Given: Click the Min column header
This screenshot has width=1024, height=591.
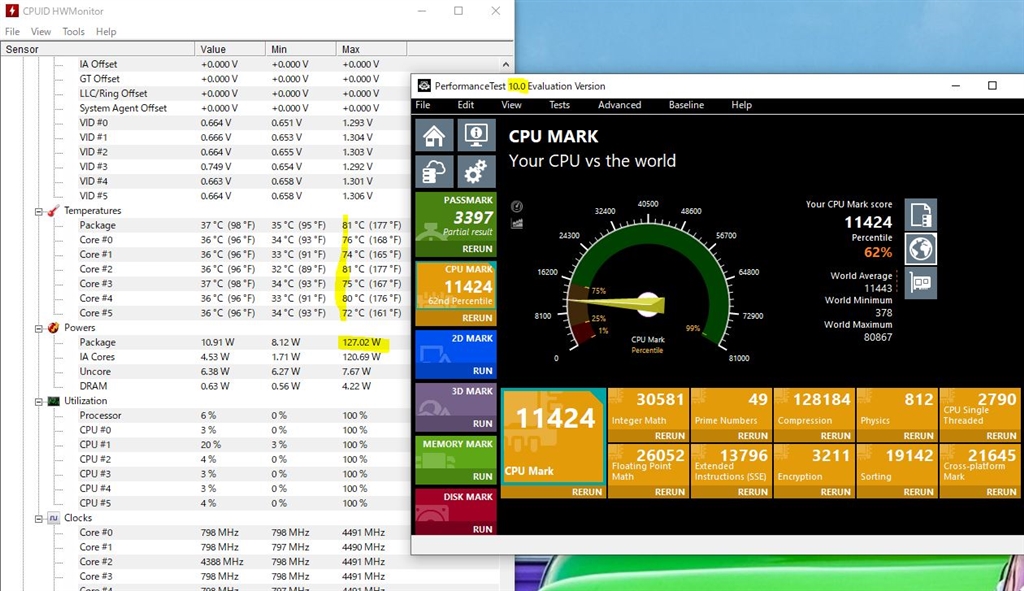Looking at the screenshot, I should click(300, 49).
